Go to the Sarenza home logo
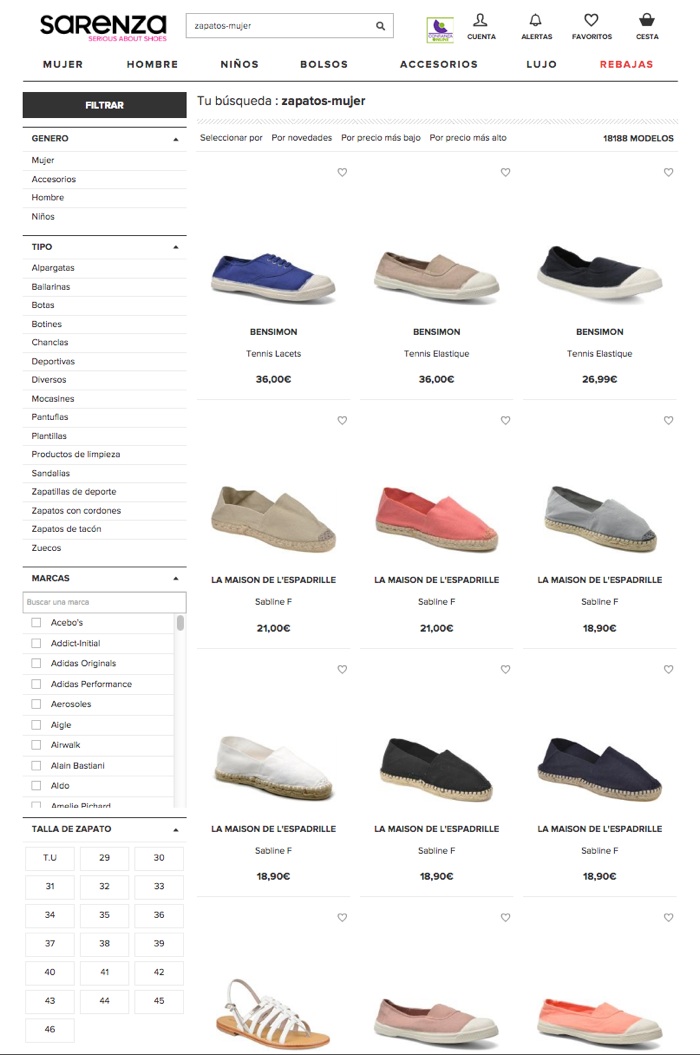 103,27
